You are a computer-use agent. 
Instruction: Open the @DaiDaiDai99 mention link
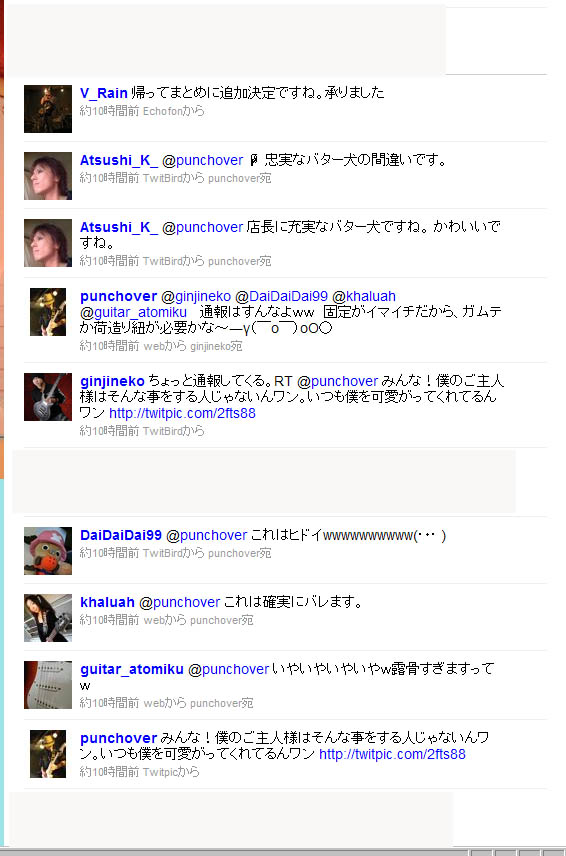click(x=282, y=296)
